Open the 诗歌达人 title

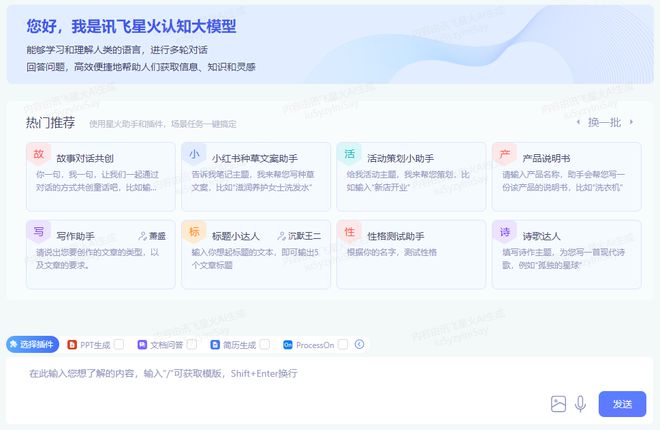[x=541, y=236]
